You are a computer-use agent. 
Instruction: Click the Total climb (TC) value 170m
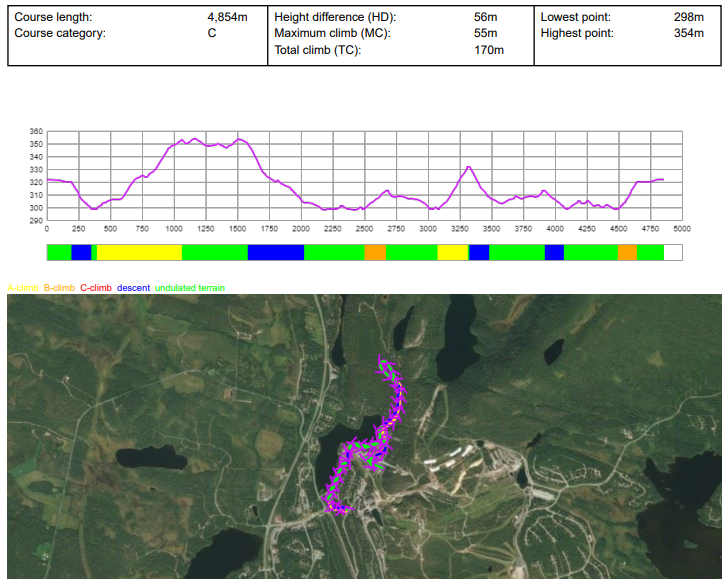point(488,49)
